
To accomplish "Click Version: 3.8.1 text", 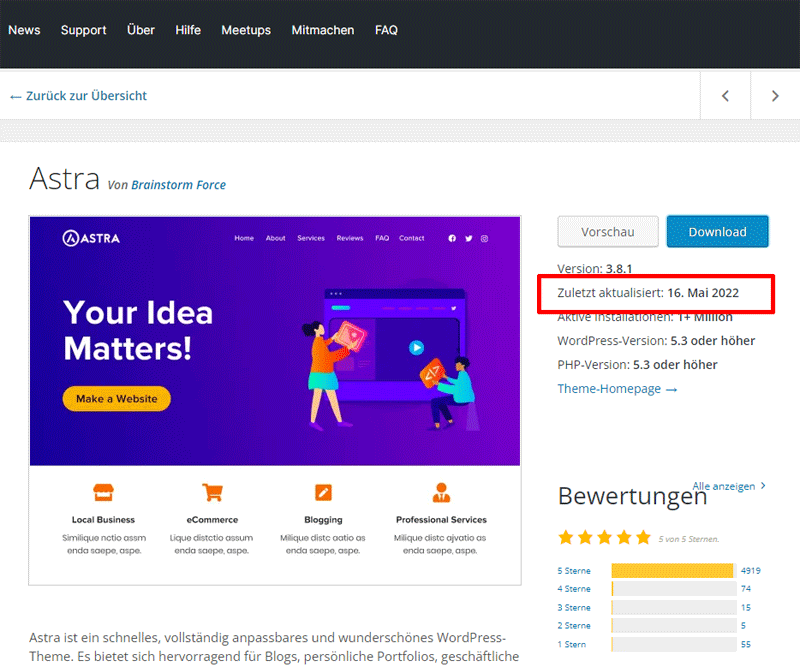I will click(x=594, y=268).
